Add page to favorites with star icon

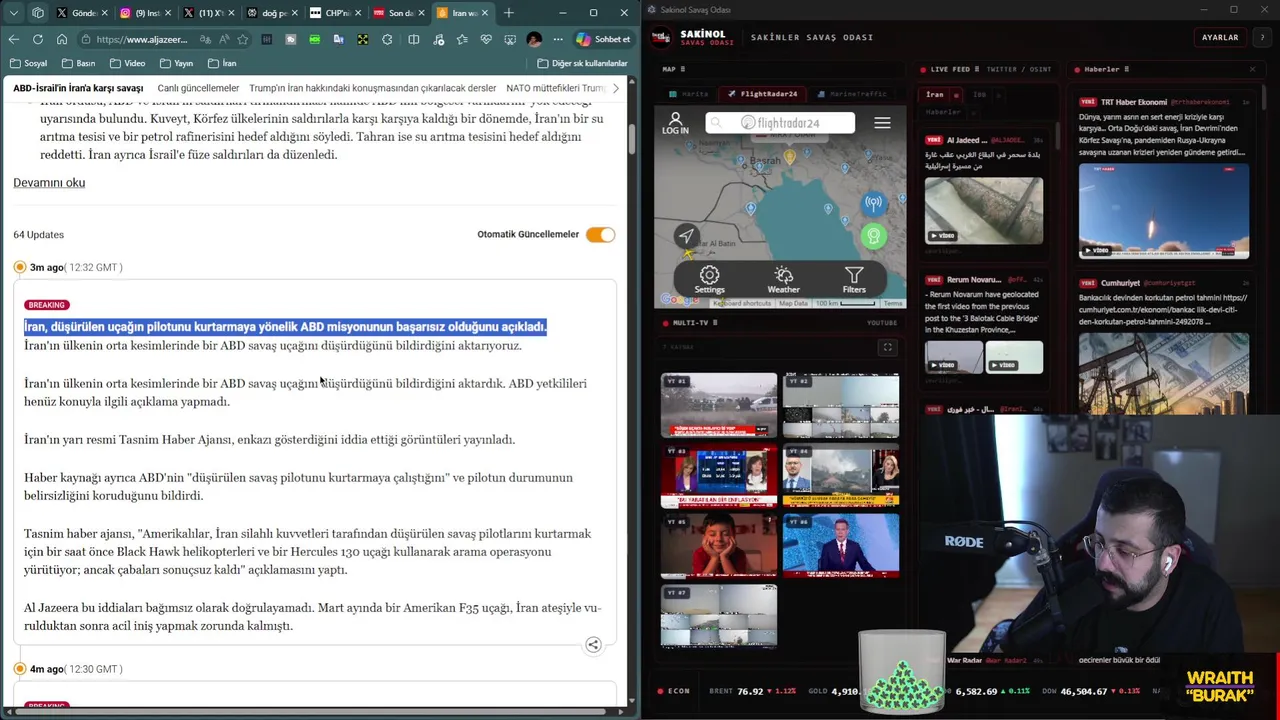click(242, 39)
